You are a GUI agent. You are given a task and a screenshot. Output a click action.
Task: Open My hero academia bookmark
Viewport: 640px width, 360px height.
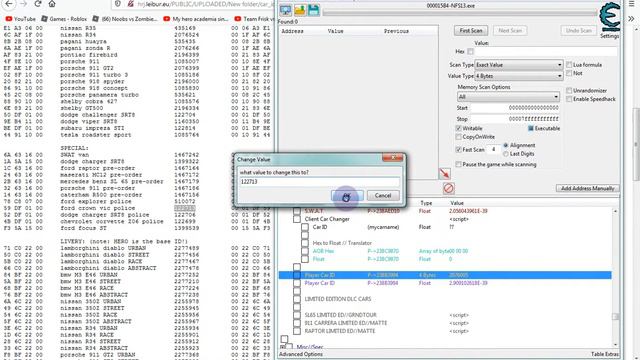196,19
